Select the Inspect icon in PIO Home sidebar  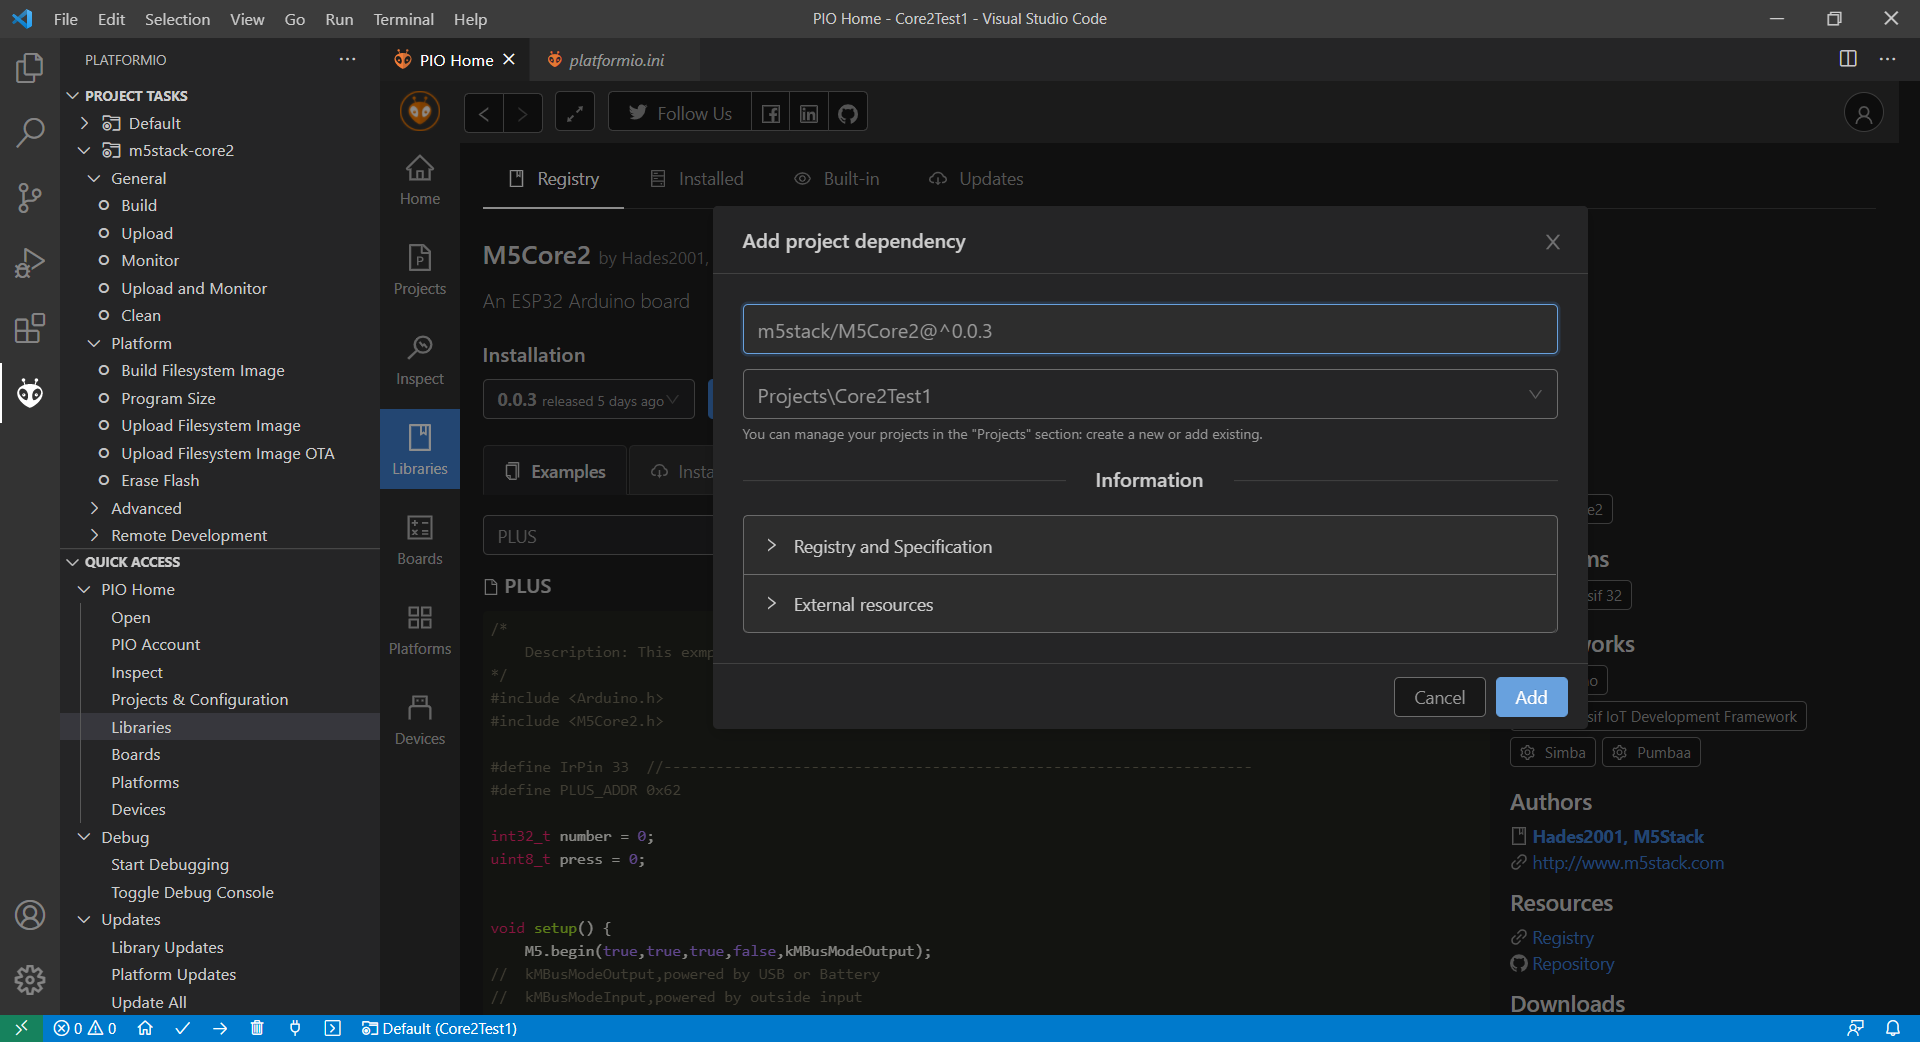(419, 360)
